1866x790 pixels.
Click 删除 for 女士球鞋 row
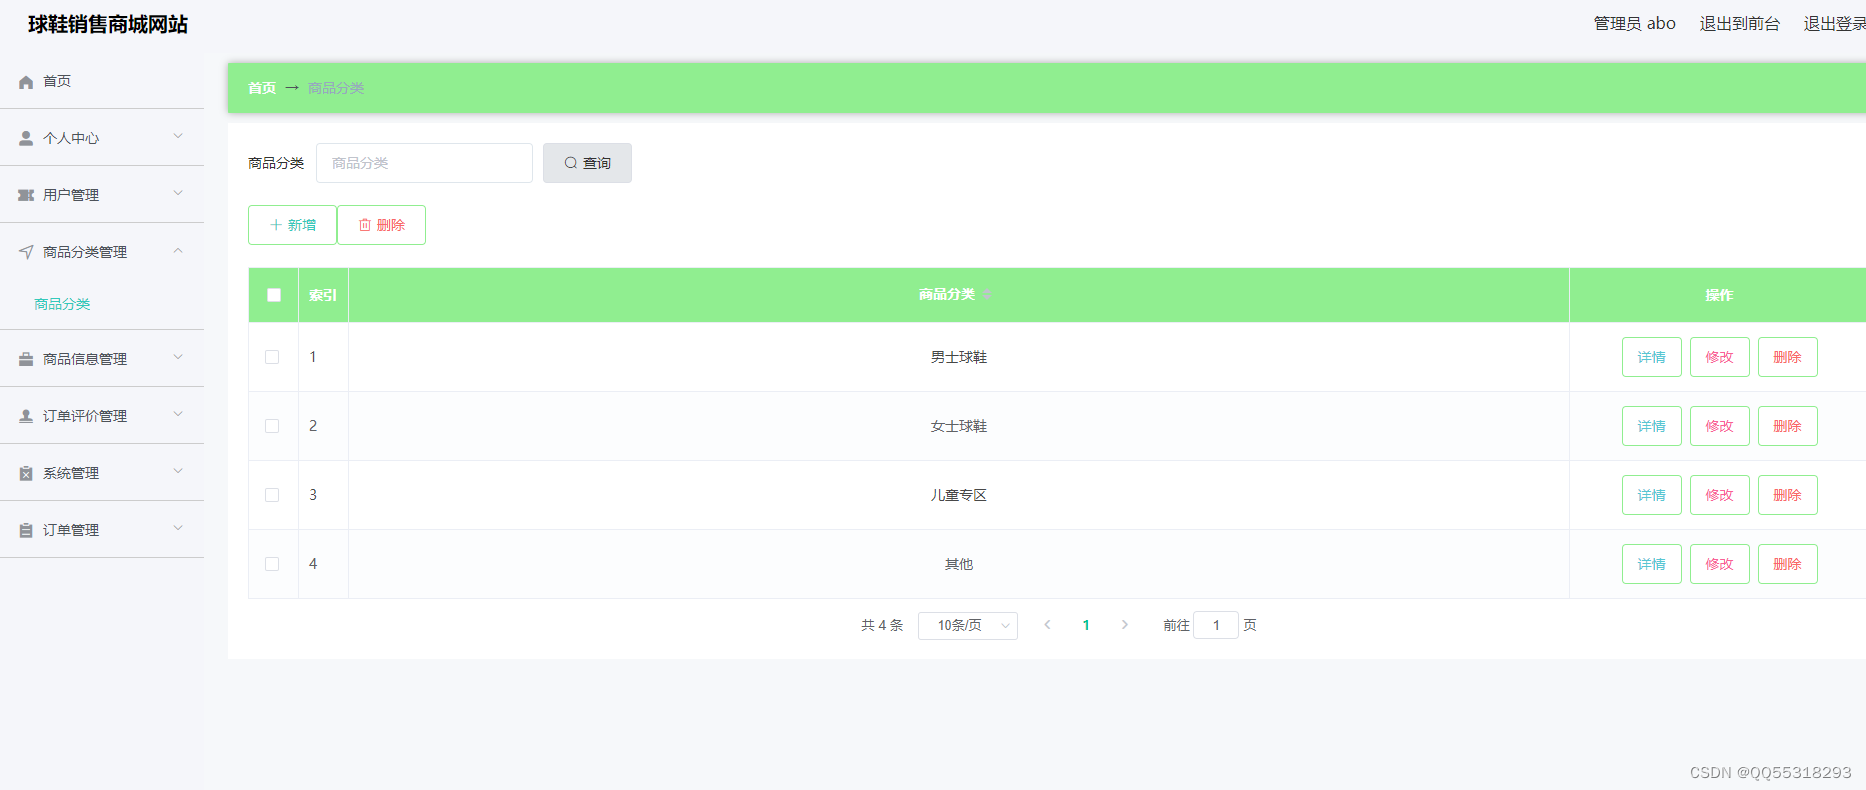pyautogui.click(x=1788, y=426)
